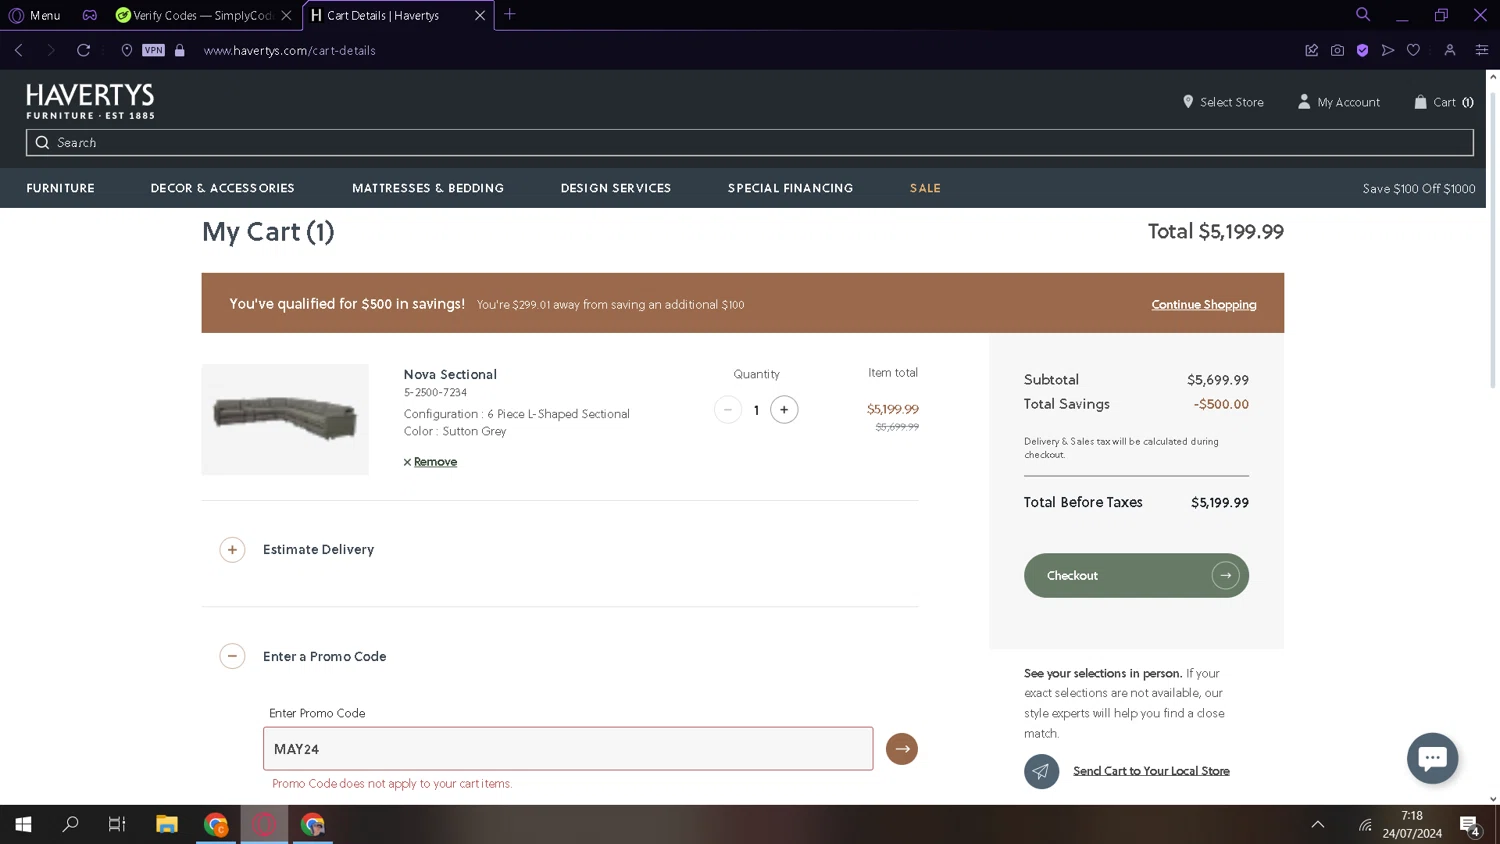Switch to the Verify Codes SimplyCodes tab
The image size is (1500, 844).
click(x=203, y=15)
